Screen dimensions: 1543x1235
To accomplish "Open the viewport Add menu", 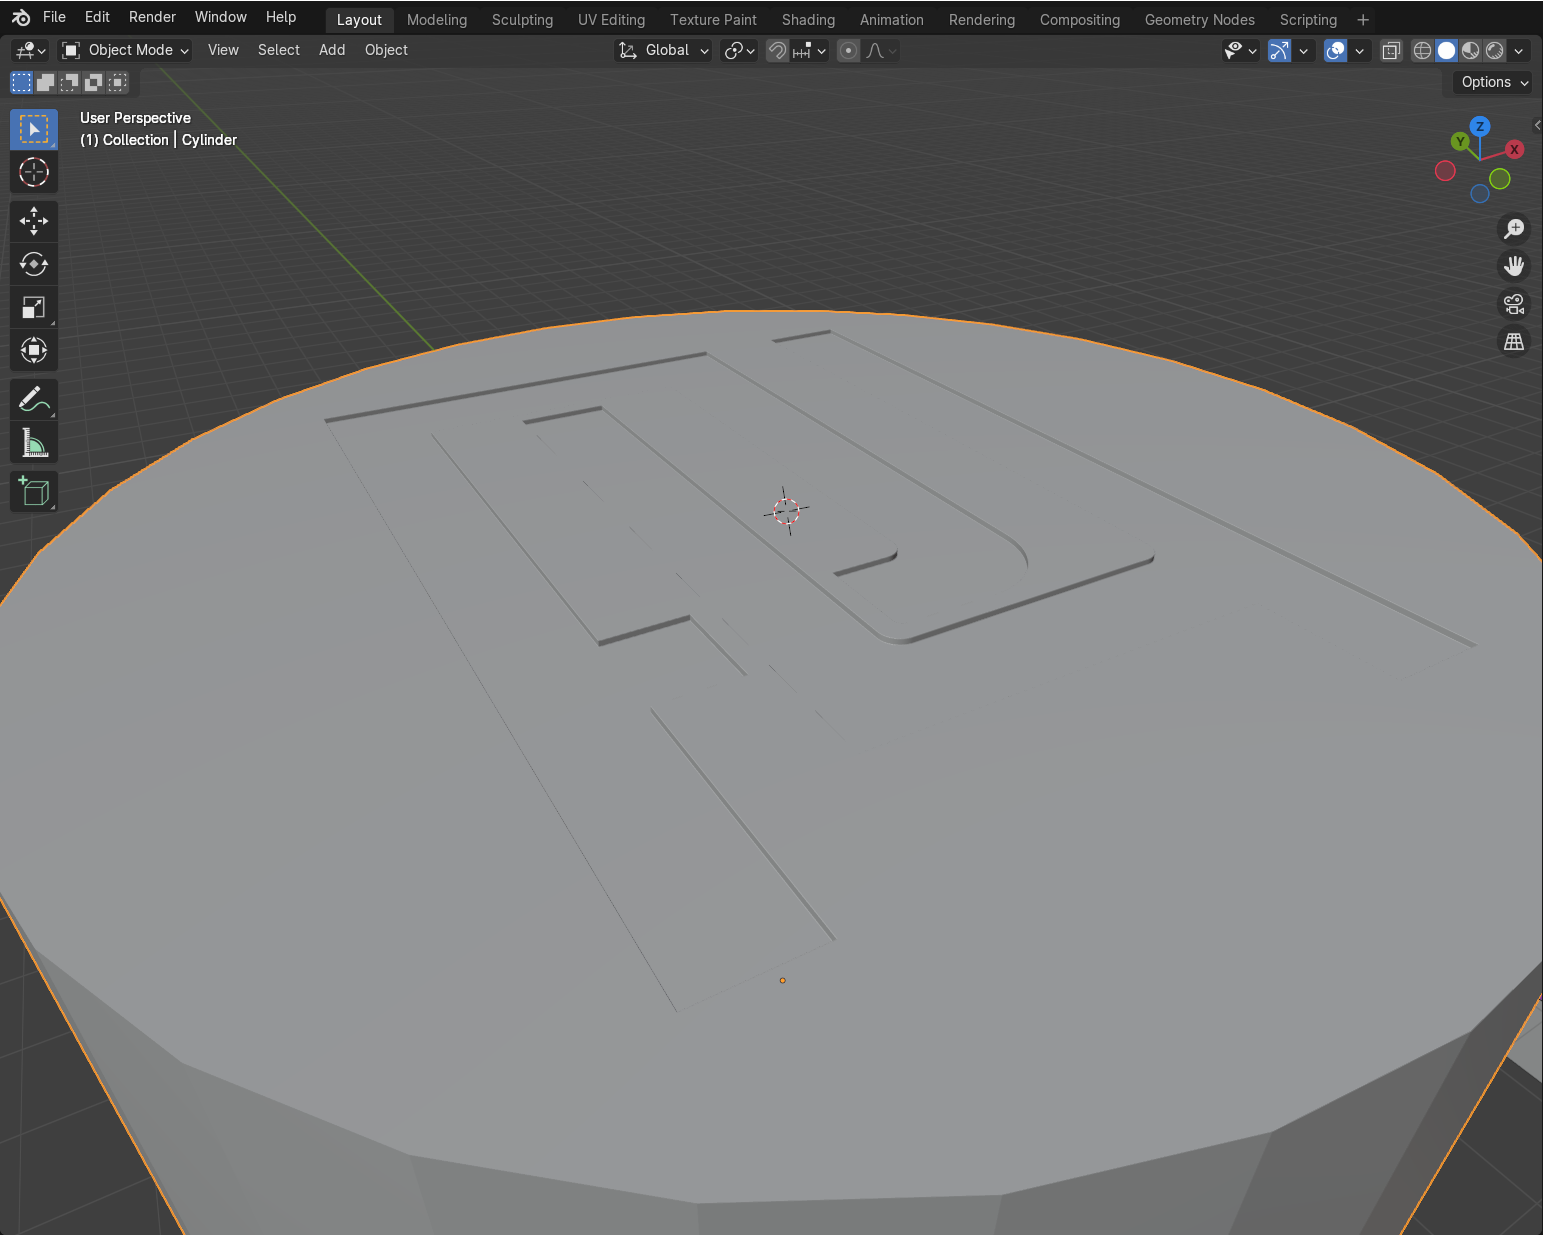I will pyautogui.click(x=332, y=50).
